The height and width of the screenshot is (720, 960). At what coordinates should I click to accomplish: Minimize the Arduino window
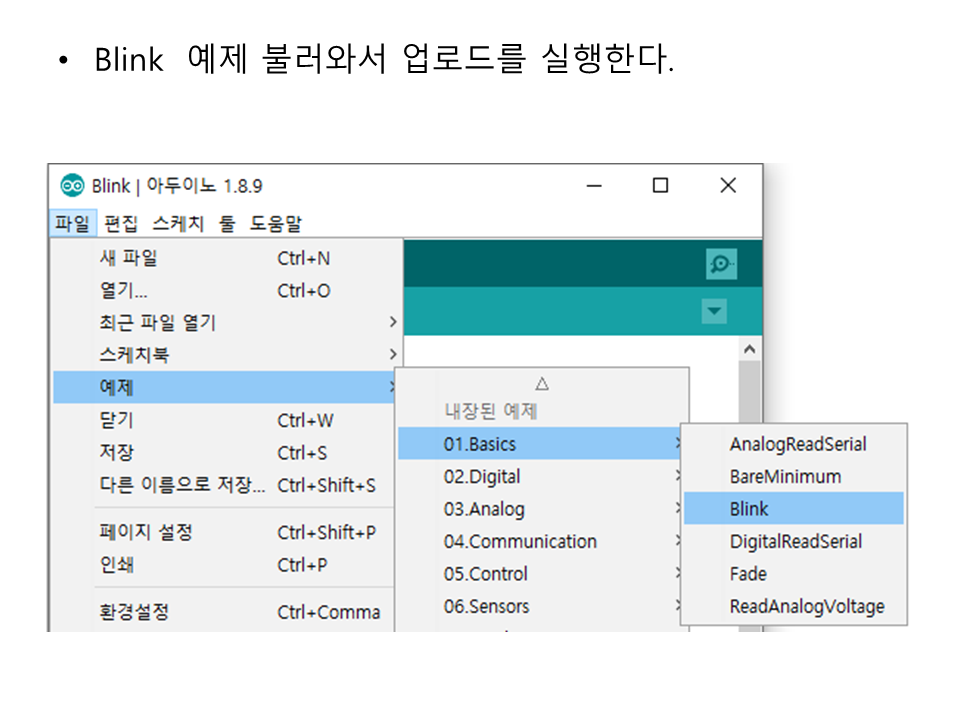[594, 185]
